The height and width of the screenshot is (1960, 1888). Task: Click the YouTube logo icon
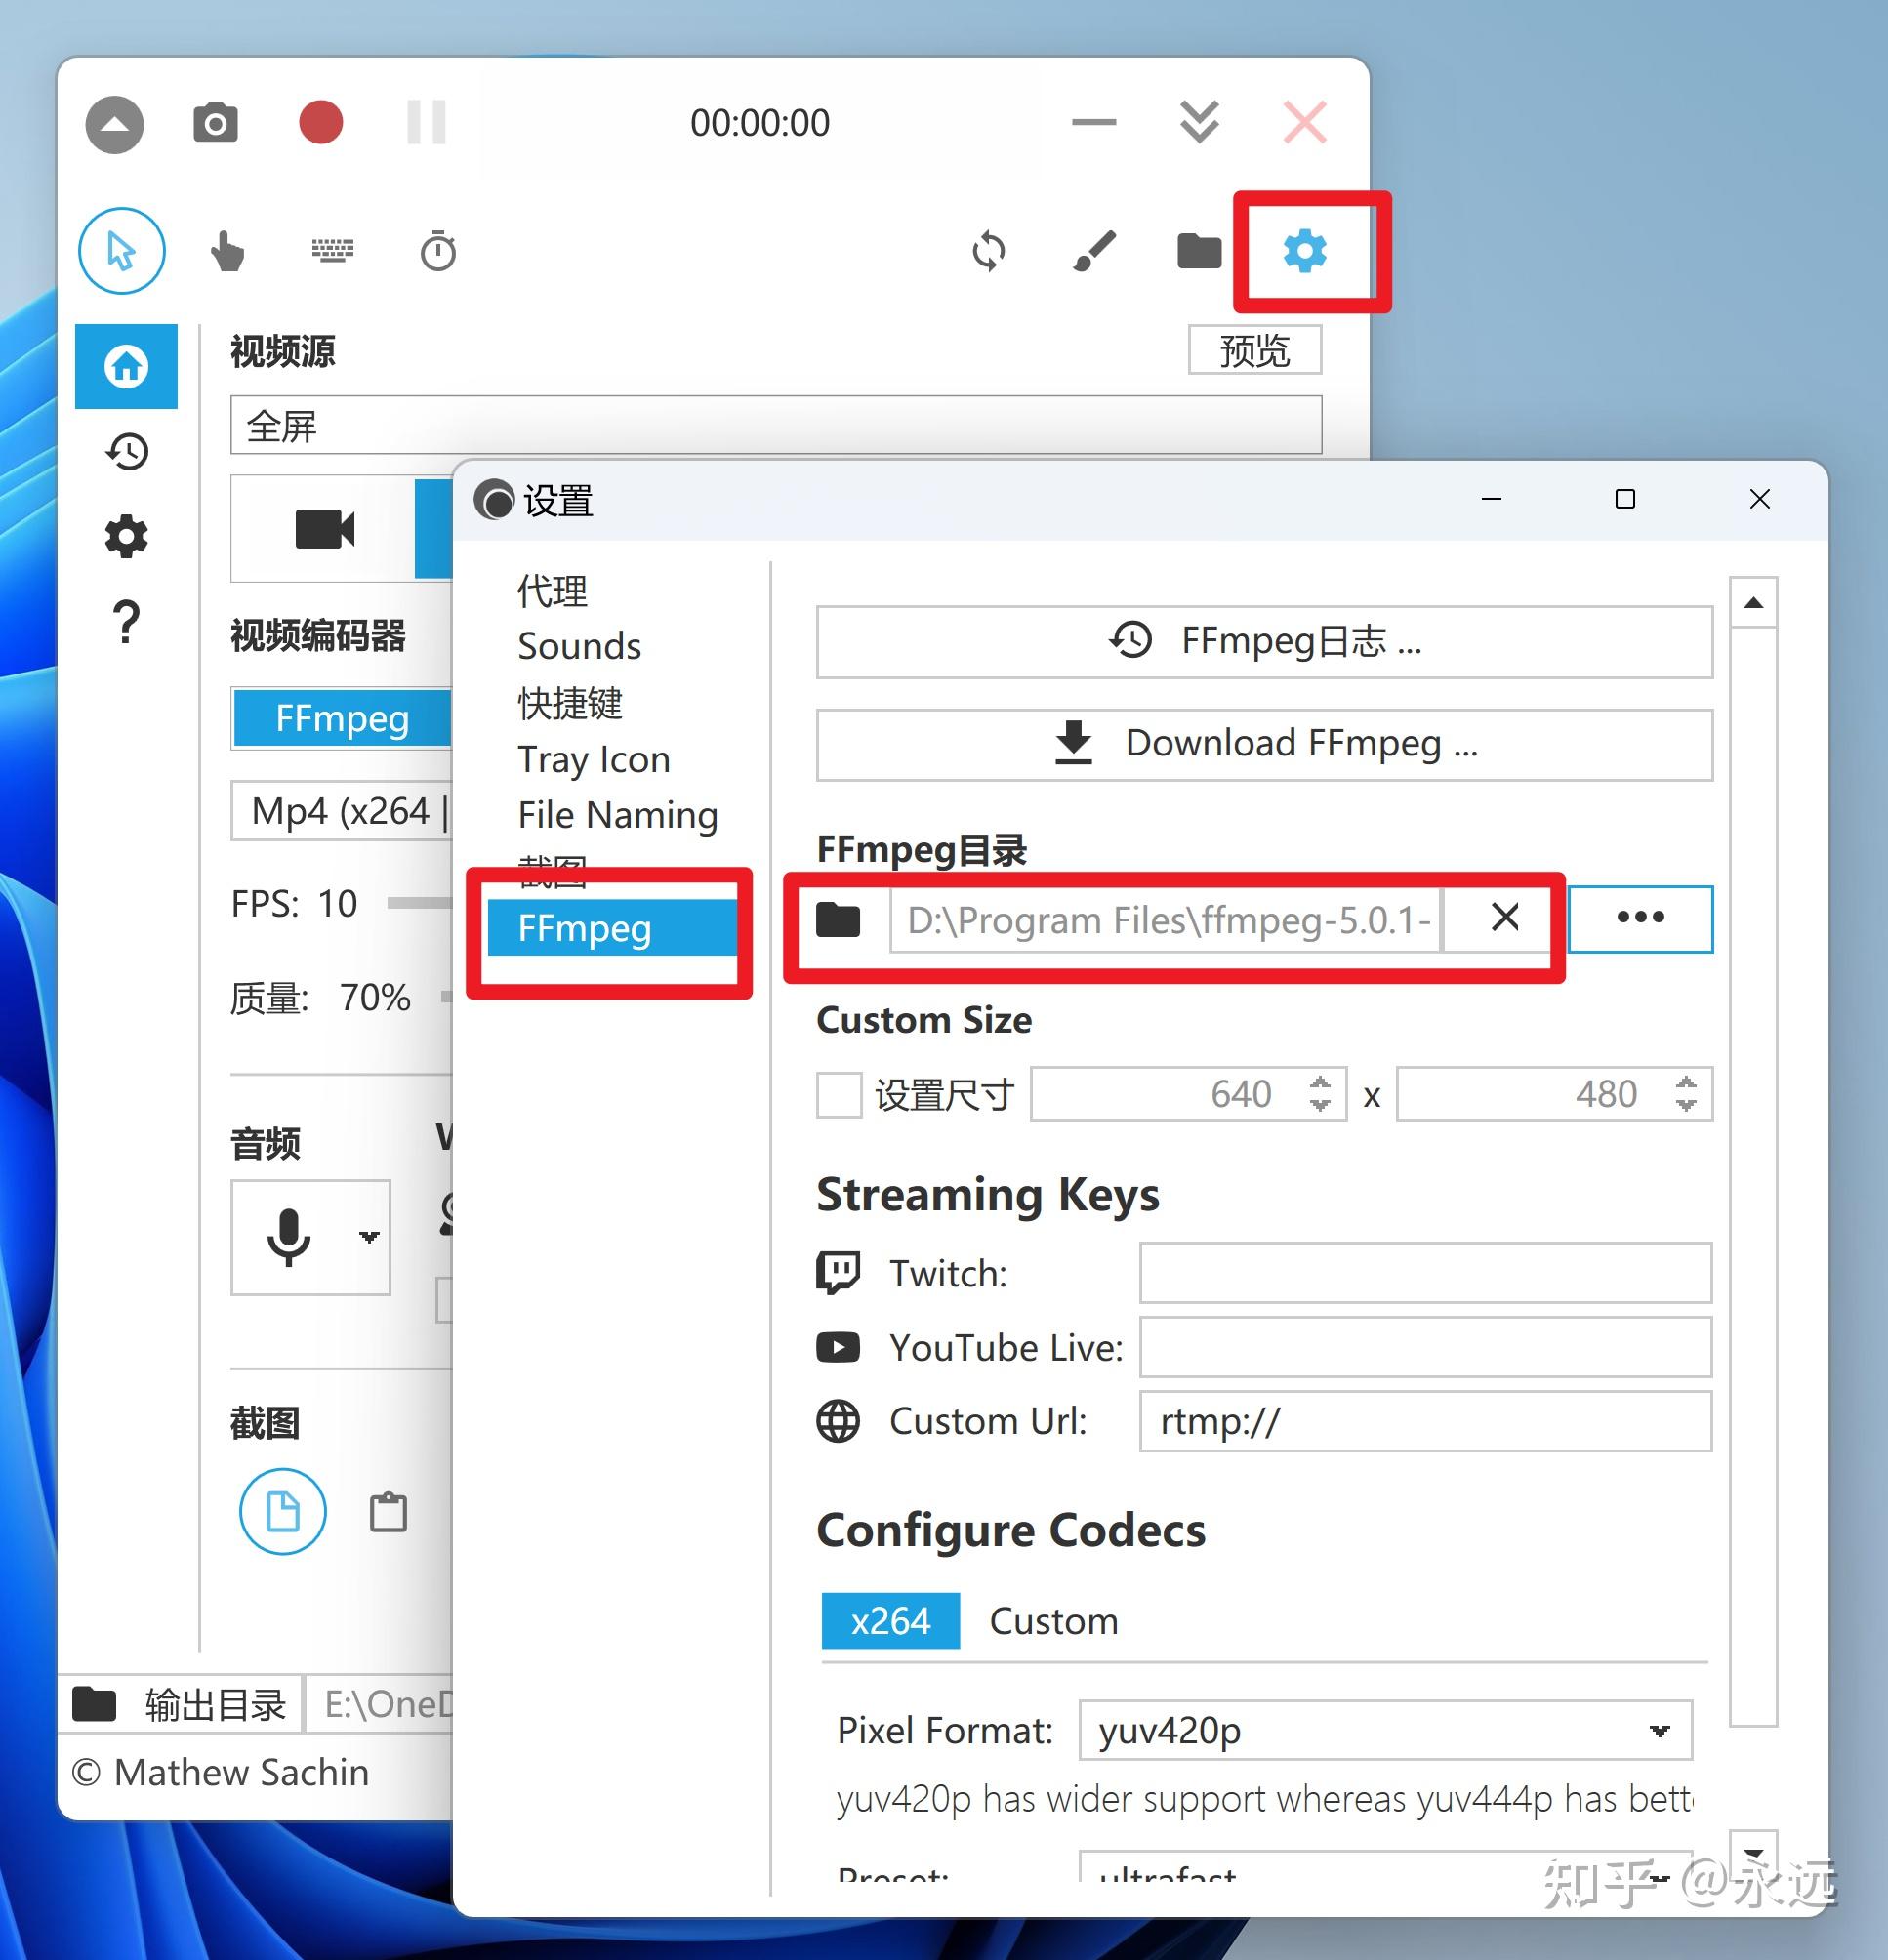838,1348
